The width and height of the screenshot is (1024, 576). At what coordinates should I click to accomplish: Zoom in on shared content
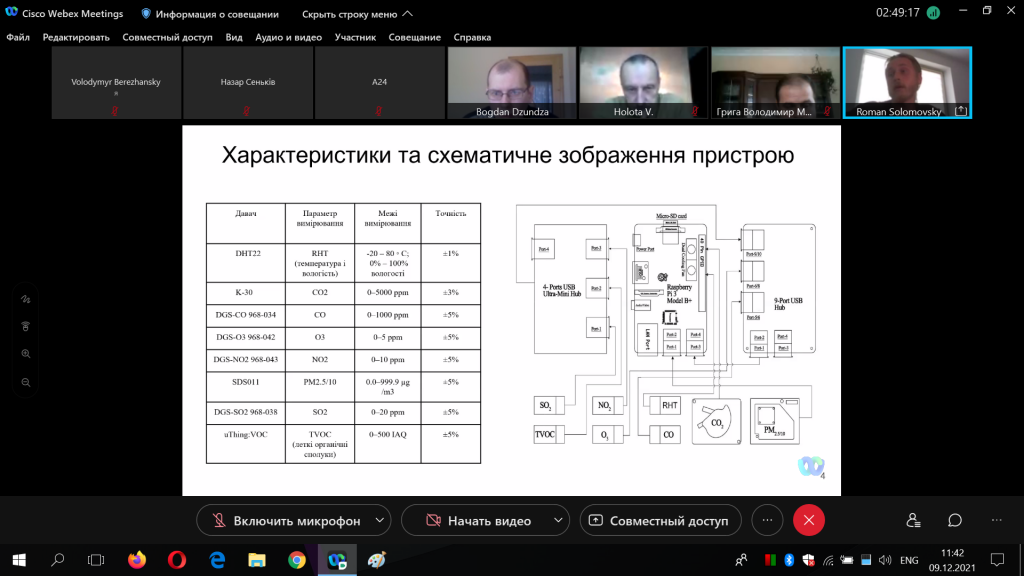(x=26, y=354)
